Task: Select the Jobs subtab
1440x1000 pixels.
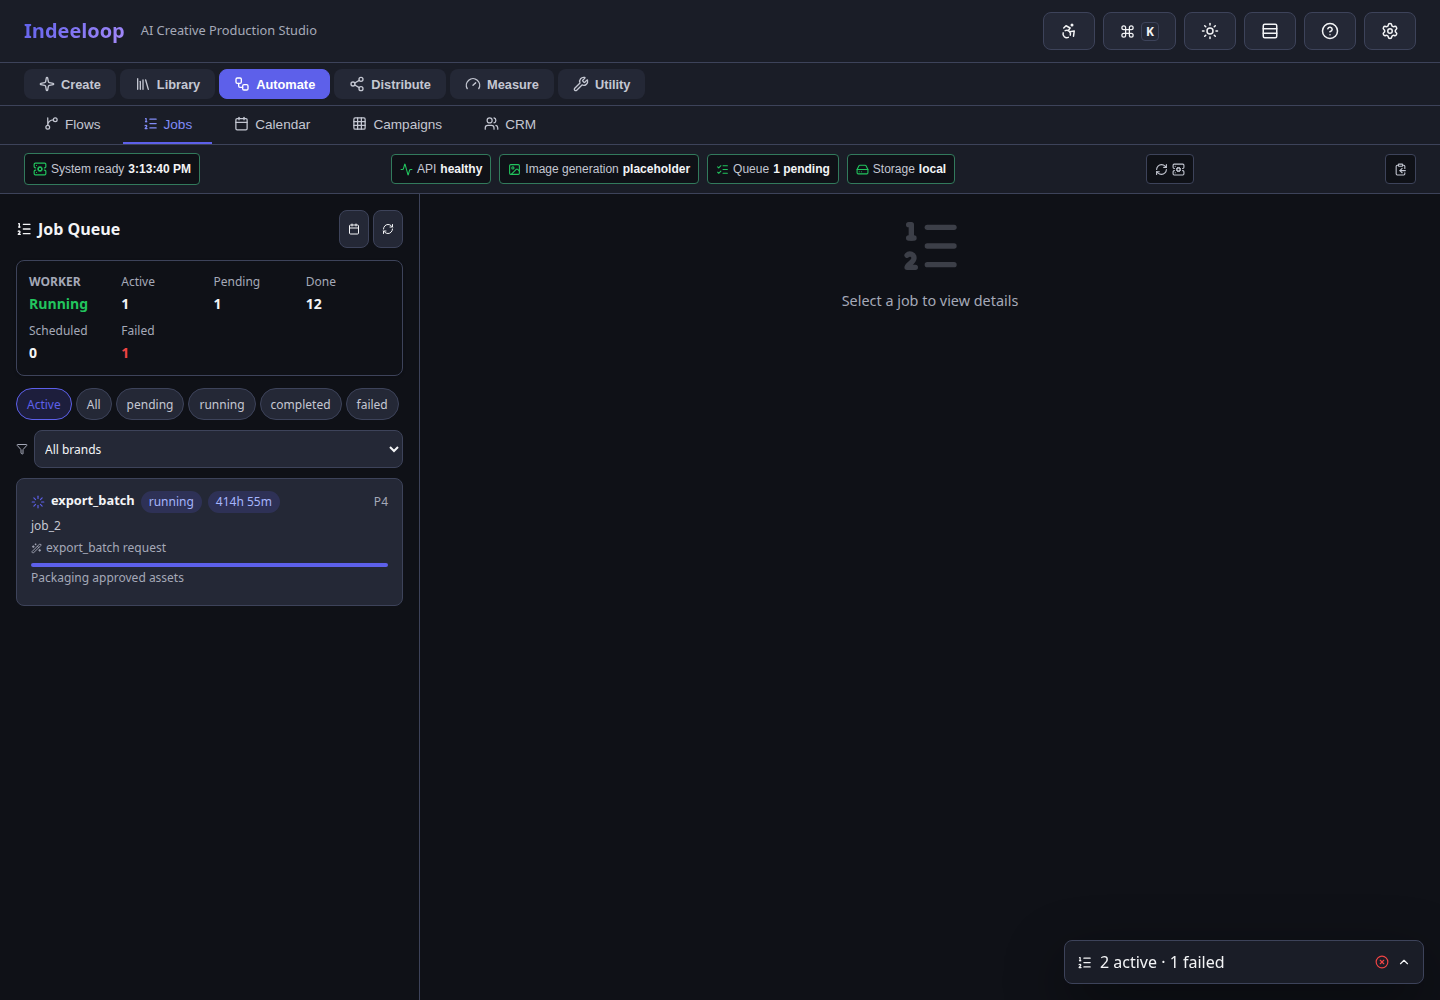Action: 167,124
